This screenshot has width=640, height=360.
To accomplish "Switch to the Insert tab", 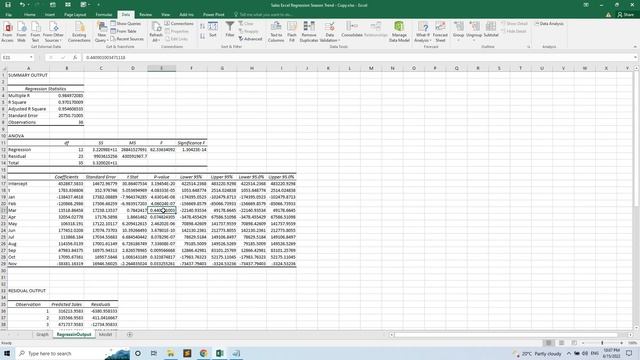I will coord(50,14).
